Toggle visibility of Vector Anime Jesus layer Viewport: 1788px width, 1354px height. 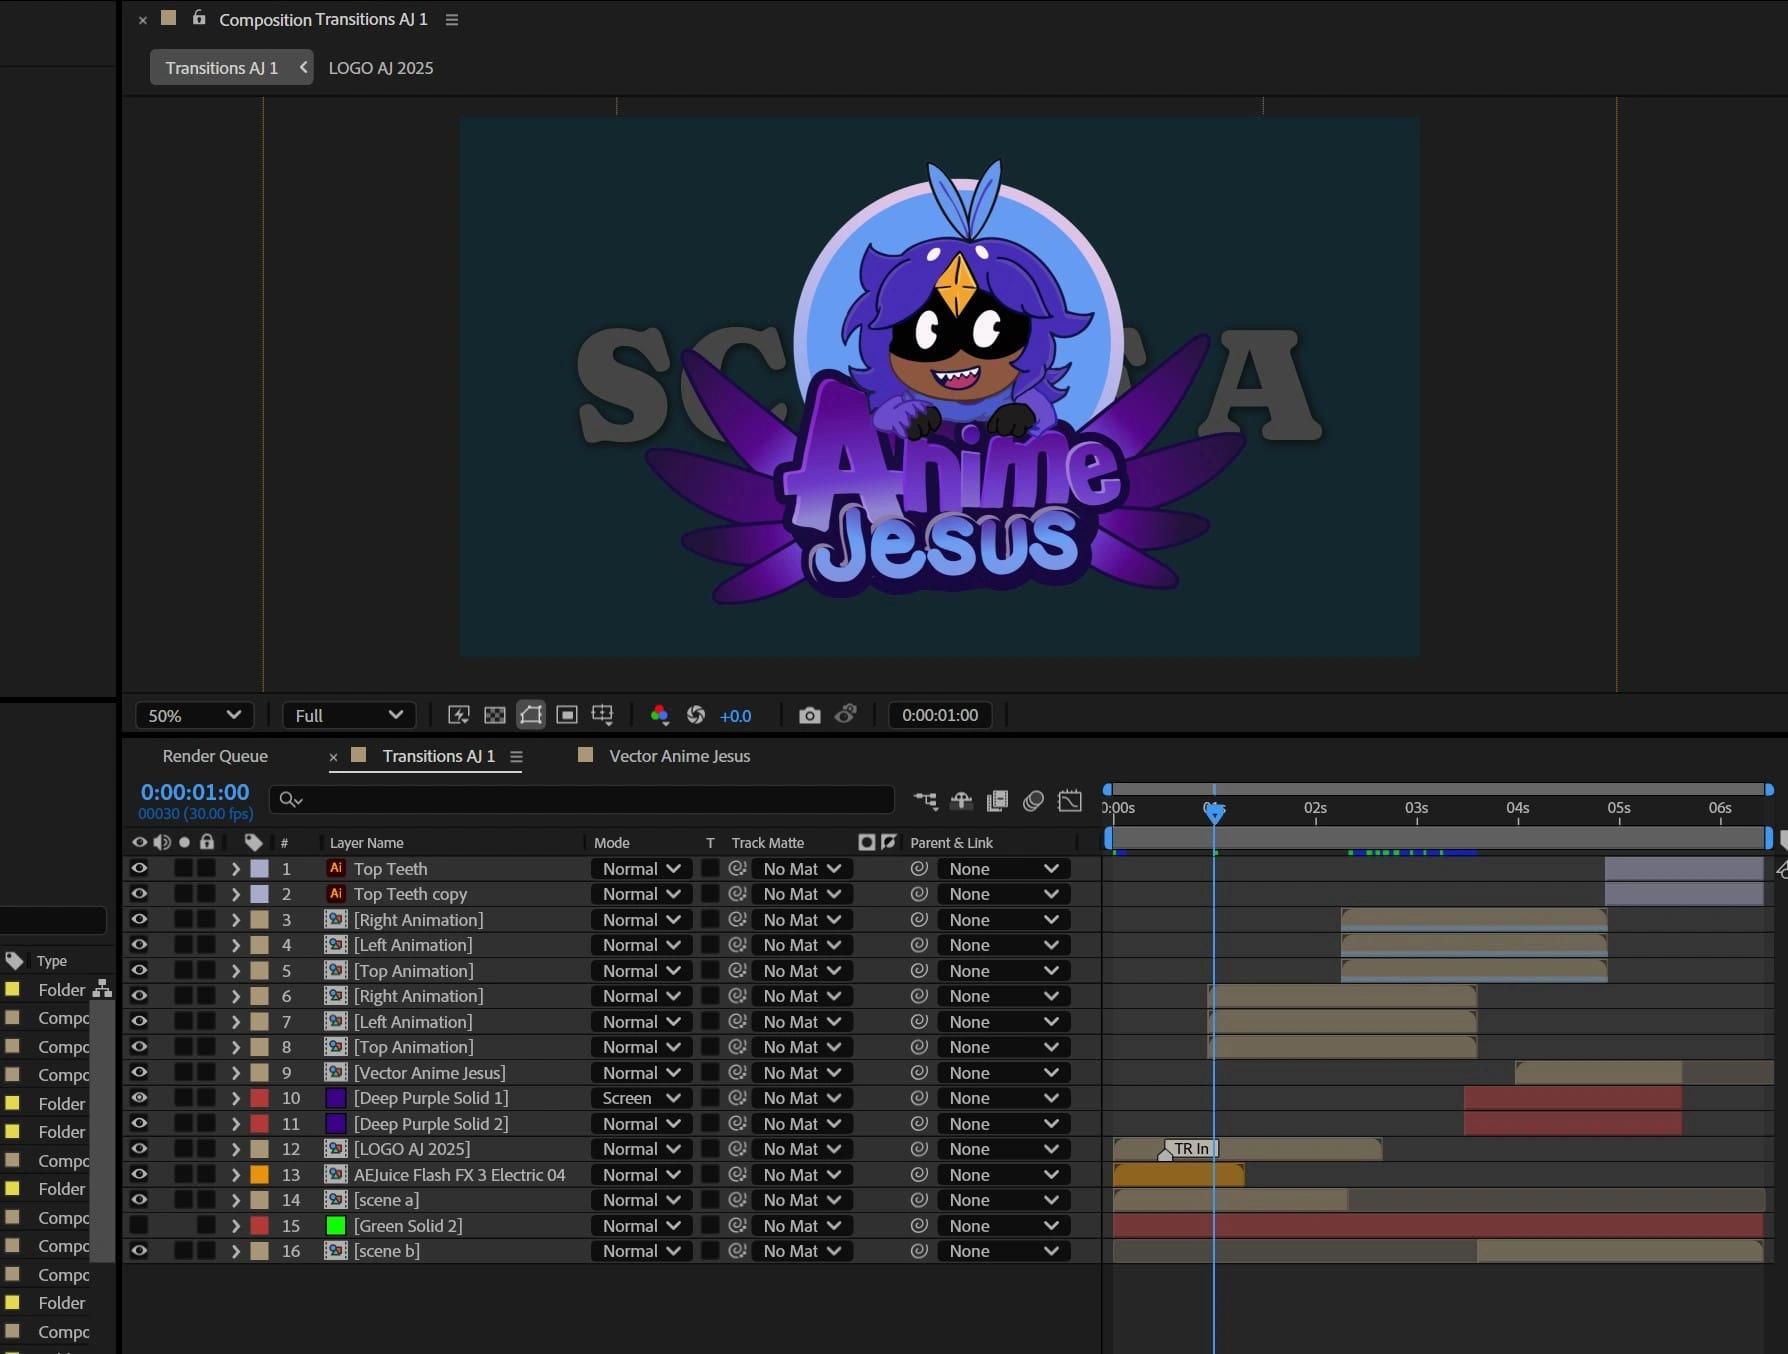139,1072
